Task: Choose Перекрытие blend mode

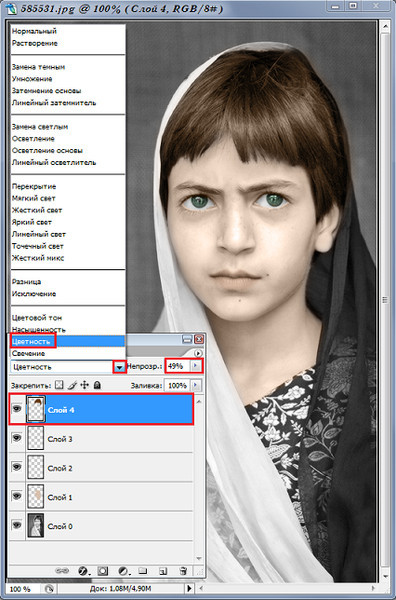Action: (x=34, y=186)
